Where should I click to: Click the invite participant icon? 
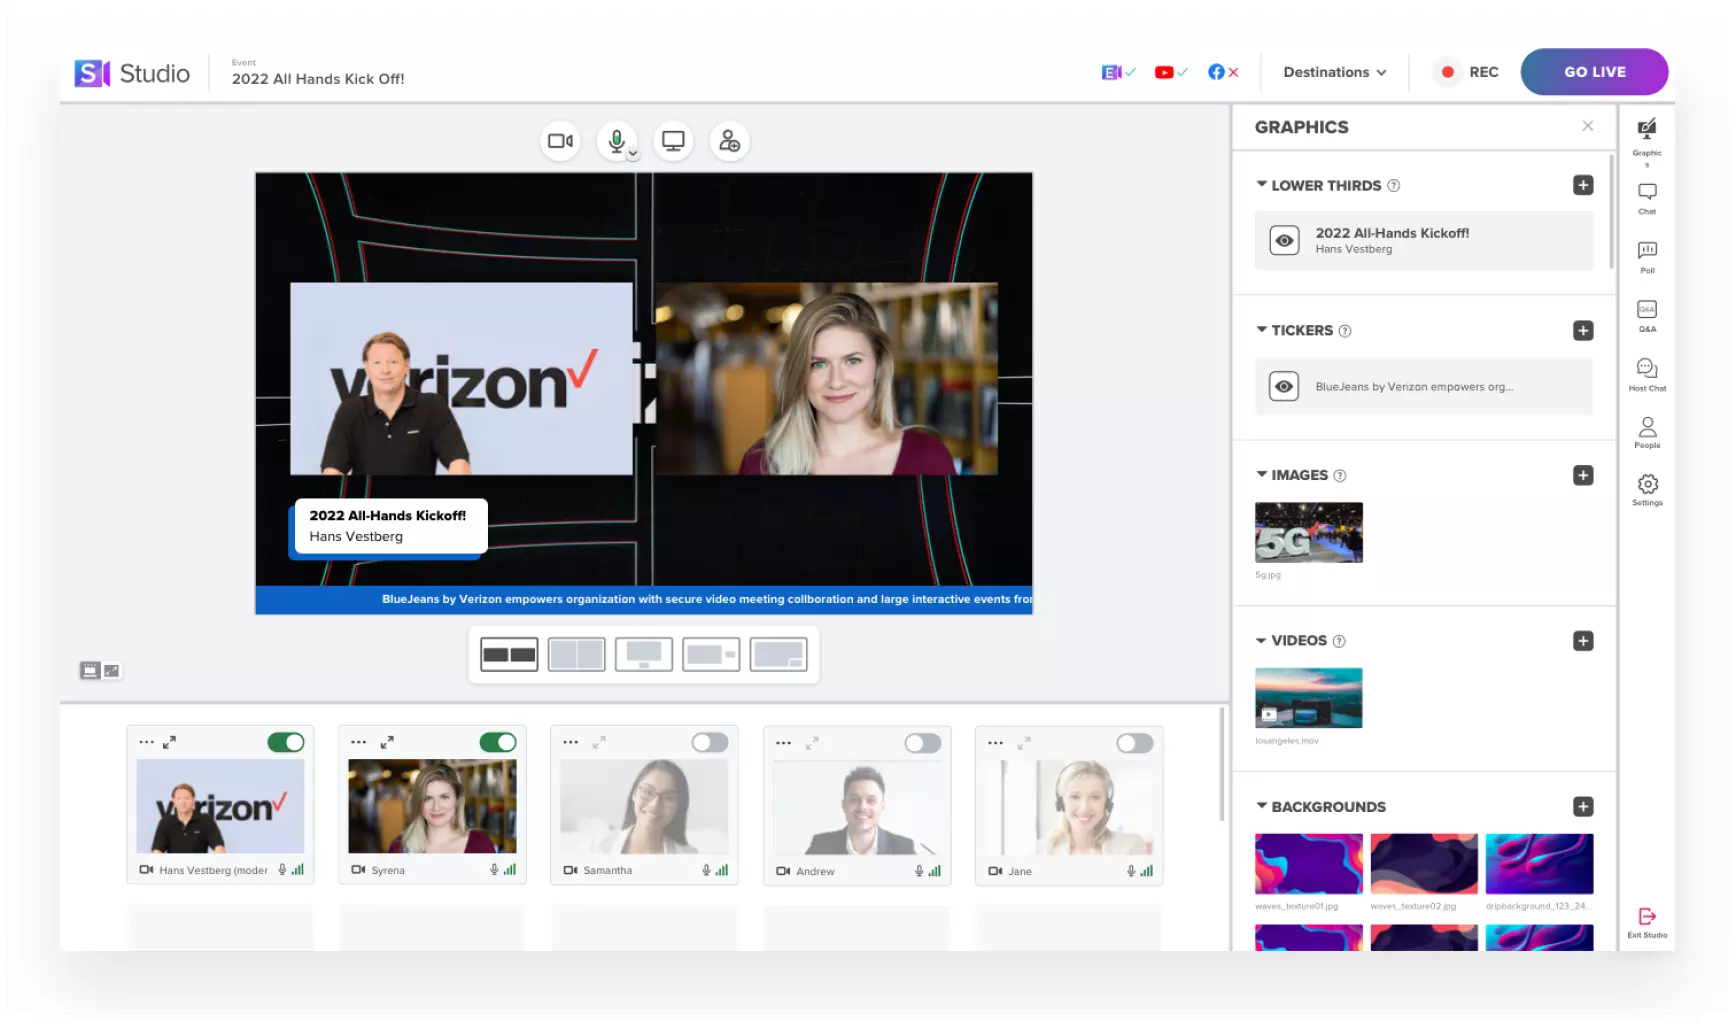[729, 141]
